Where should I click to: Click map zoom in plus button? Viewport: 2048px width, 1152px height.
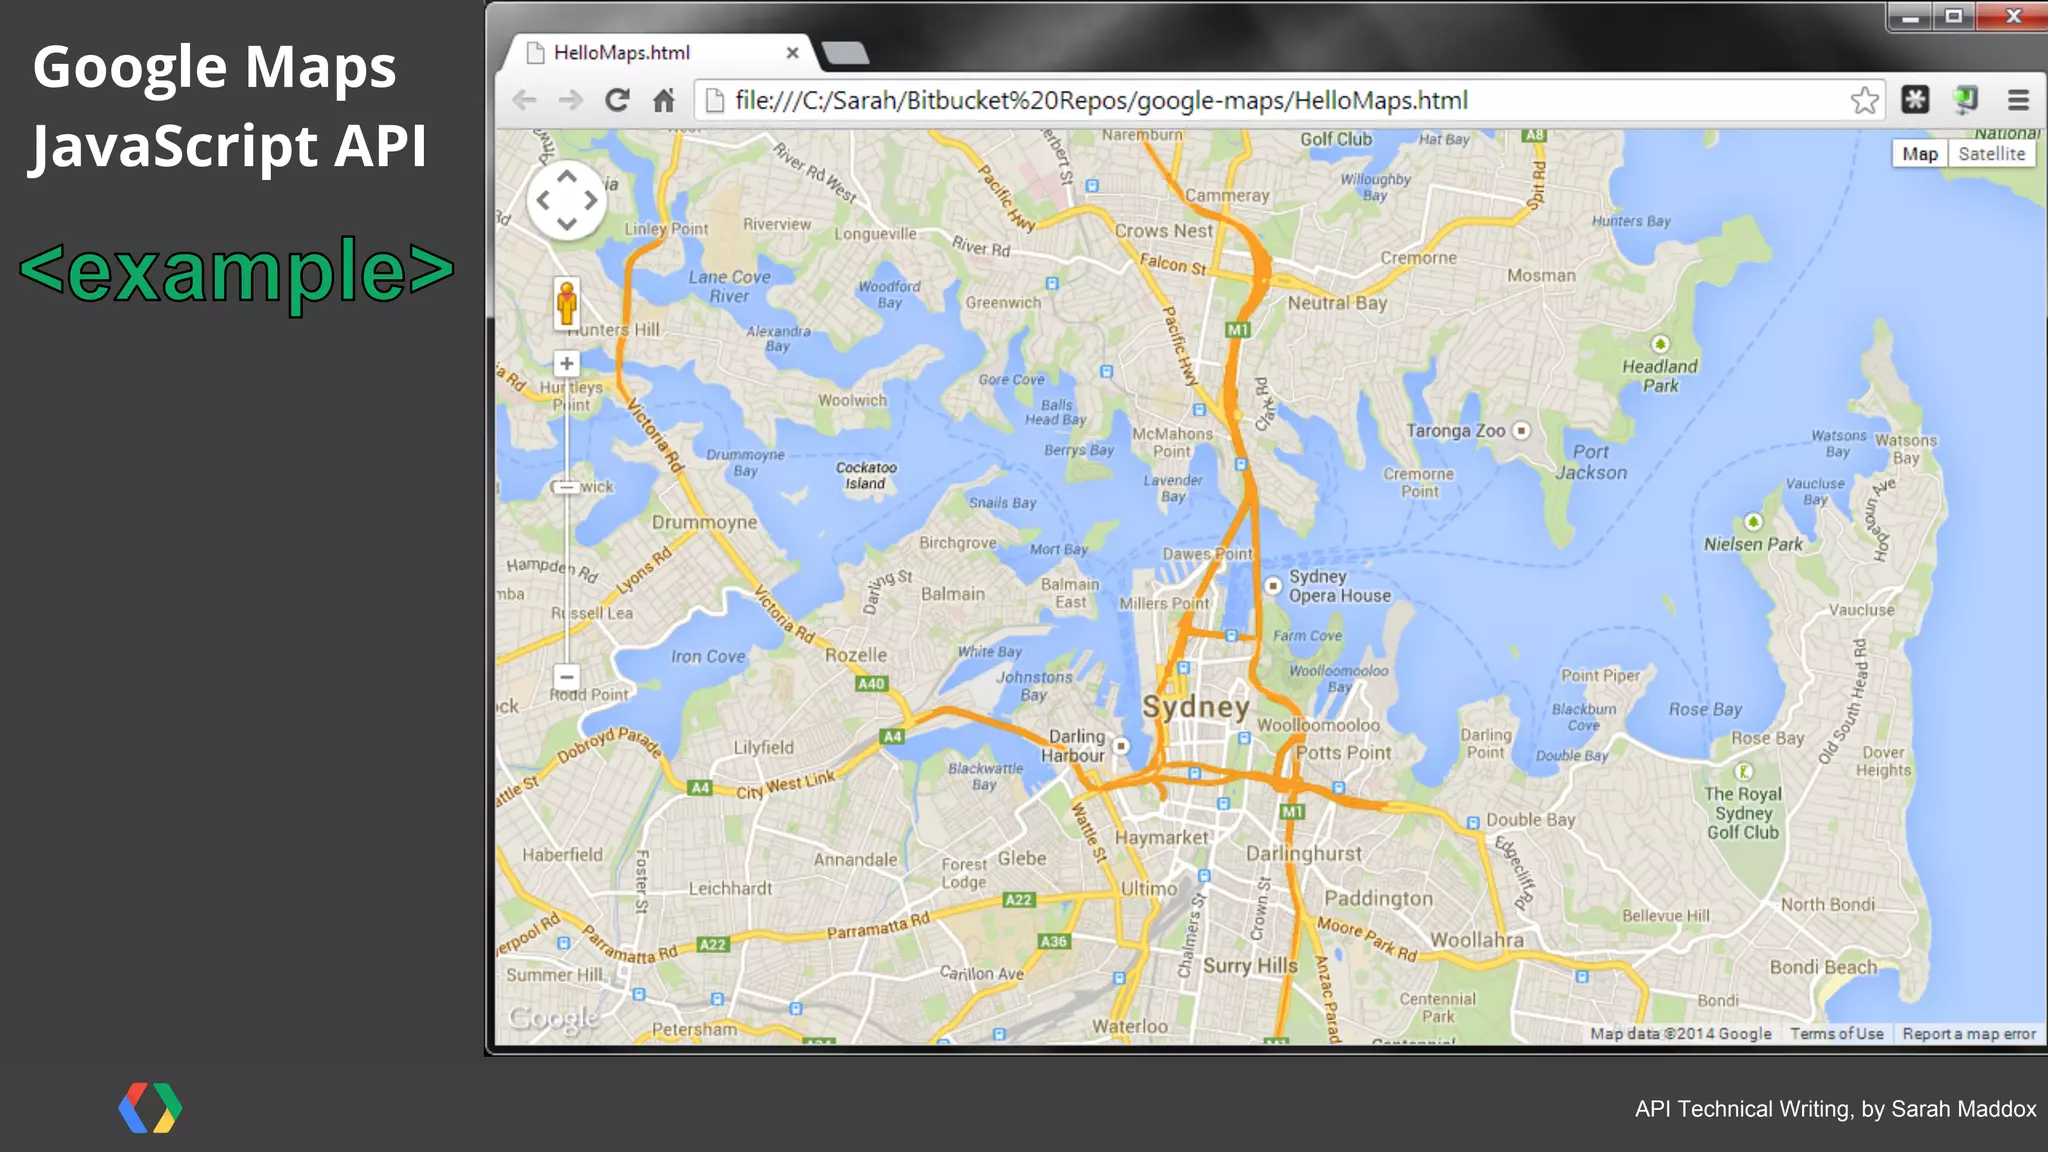567,364
